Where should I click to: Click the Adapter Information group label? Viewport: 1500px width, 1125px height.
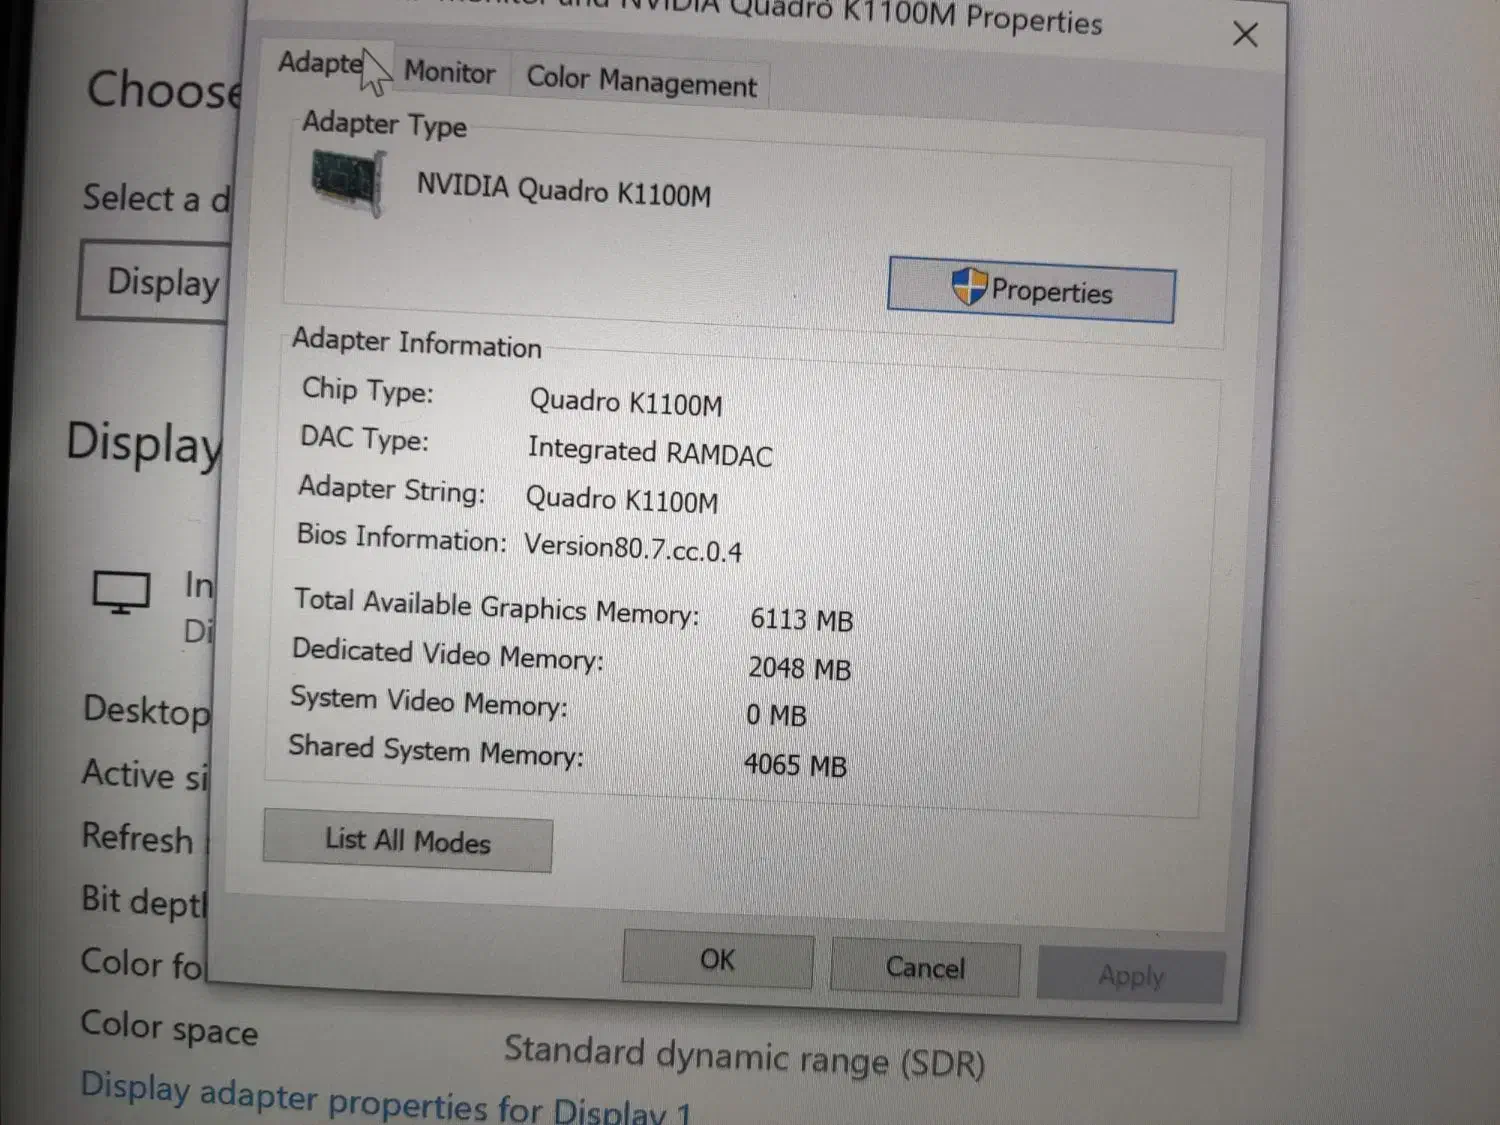pos(417,343)
